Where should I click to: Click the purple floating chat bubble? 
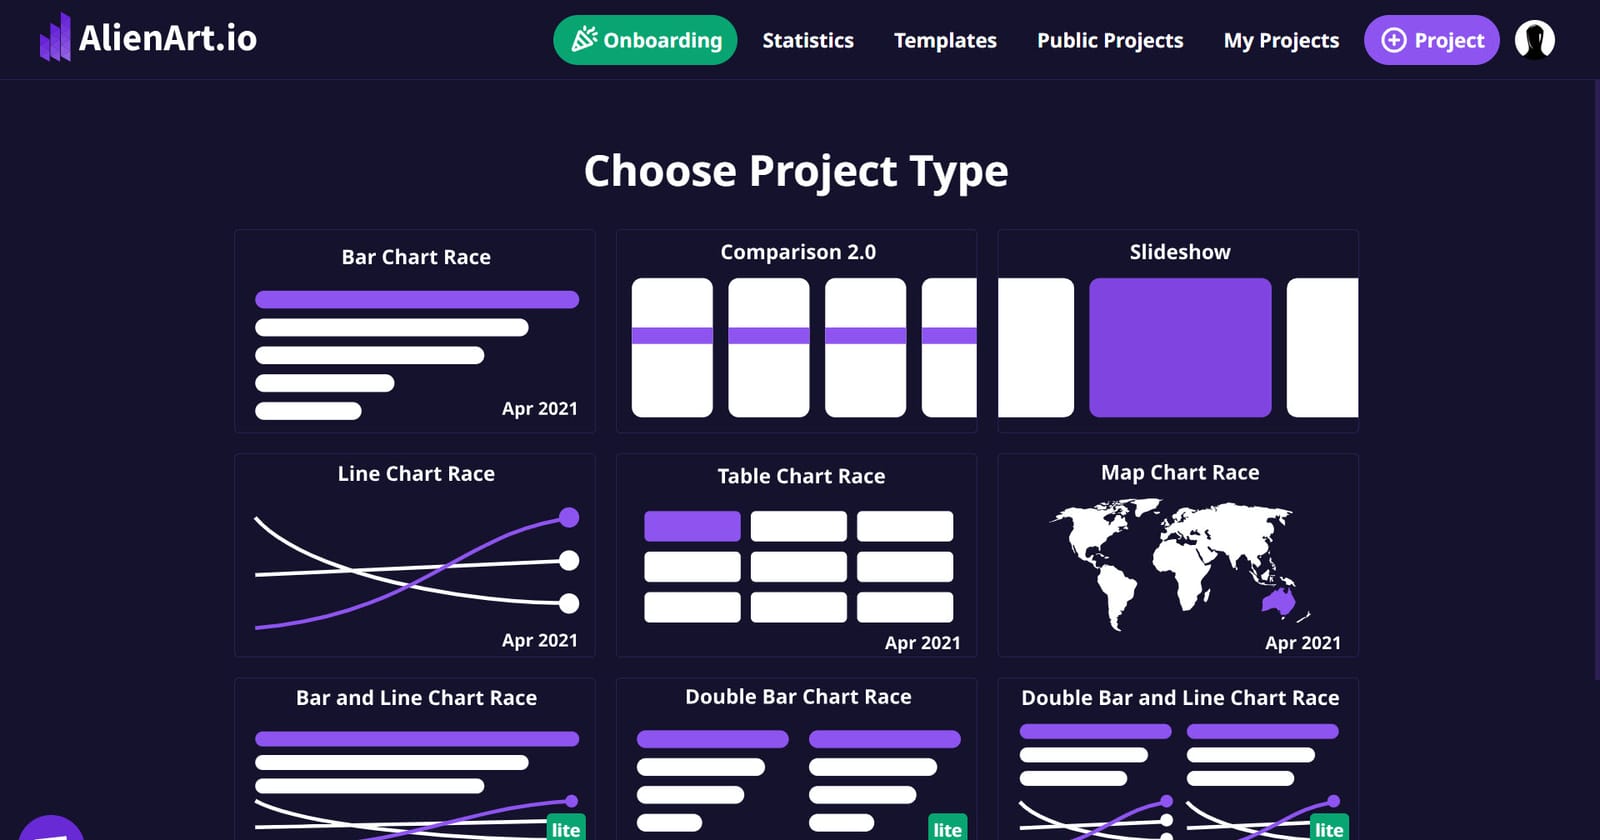(50, 831)
